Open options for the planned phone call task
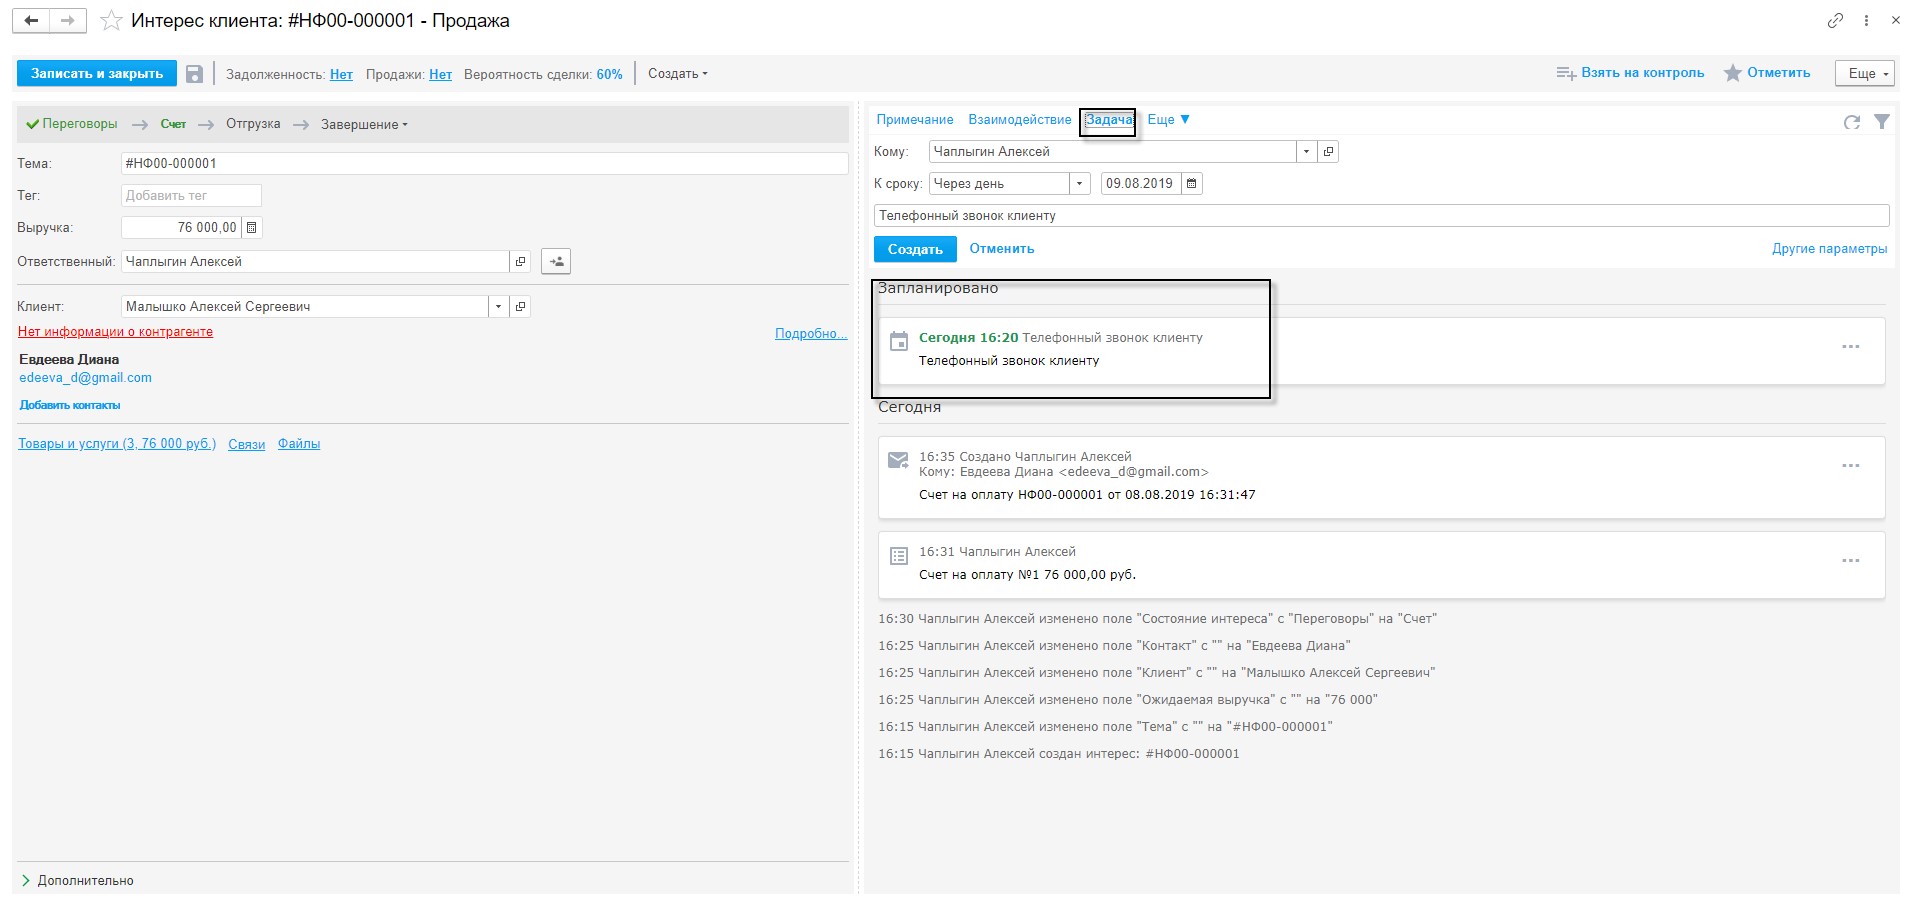The image size is (1920, 899). point(1850,347)
